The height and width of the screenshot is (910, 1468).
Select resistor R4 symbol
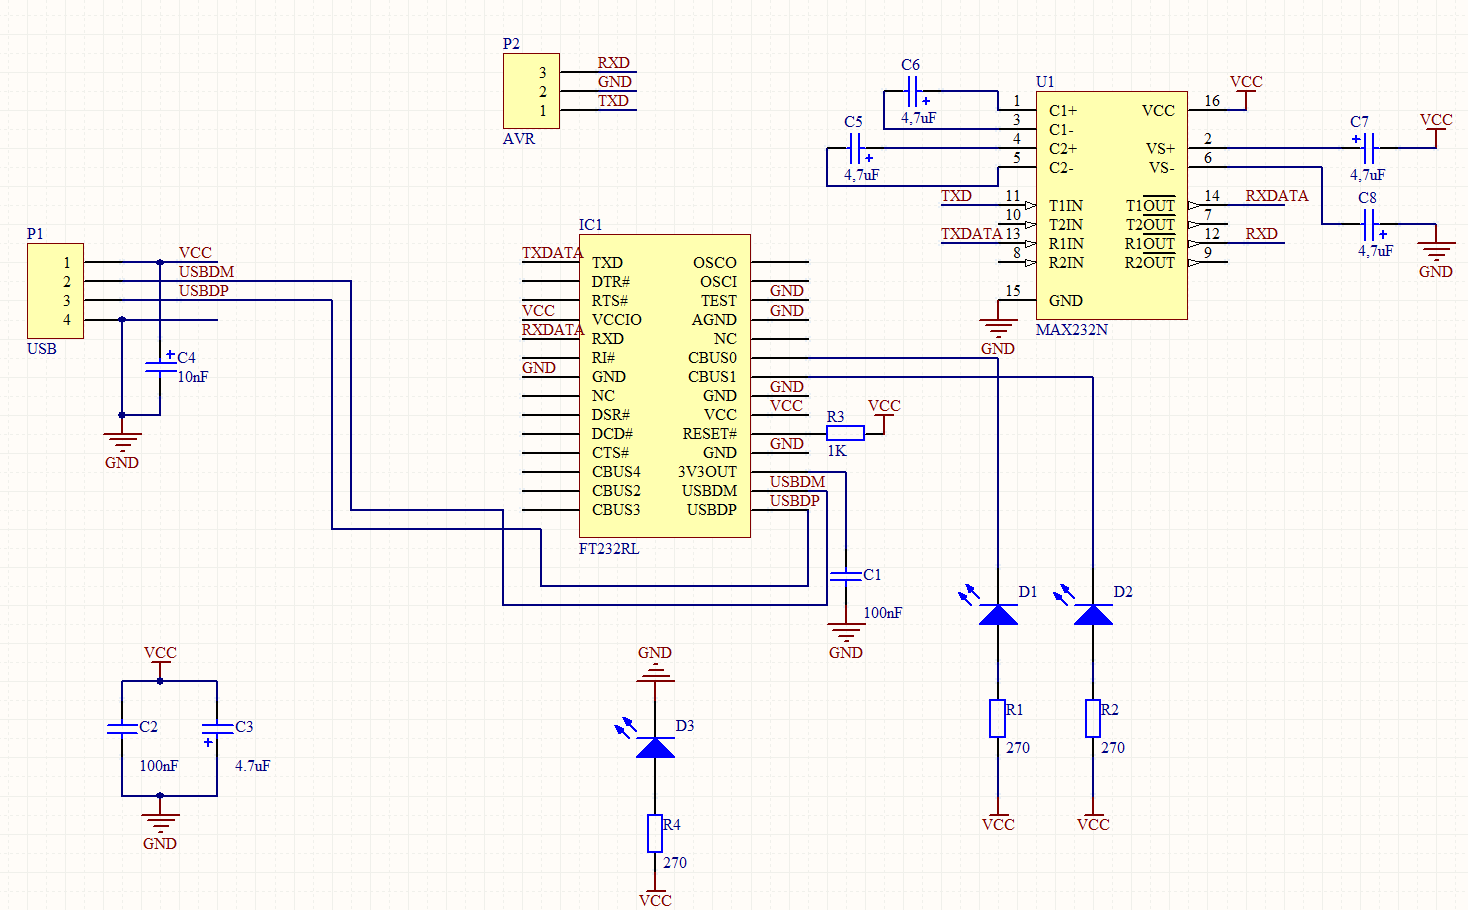(x=655, y=834)
